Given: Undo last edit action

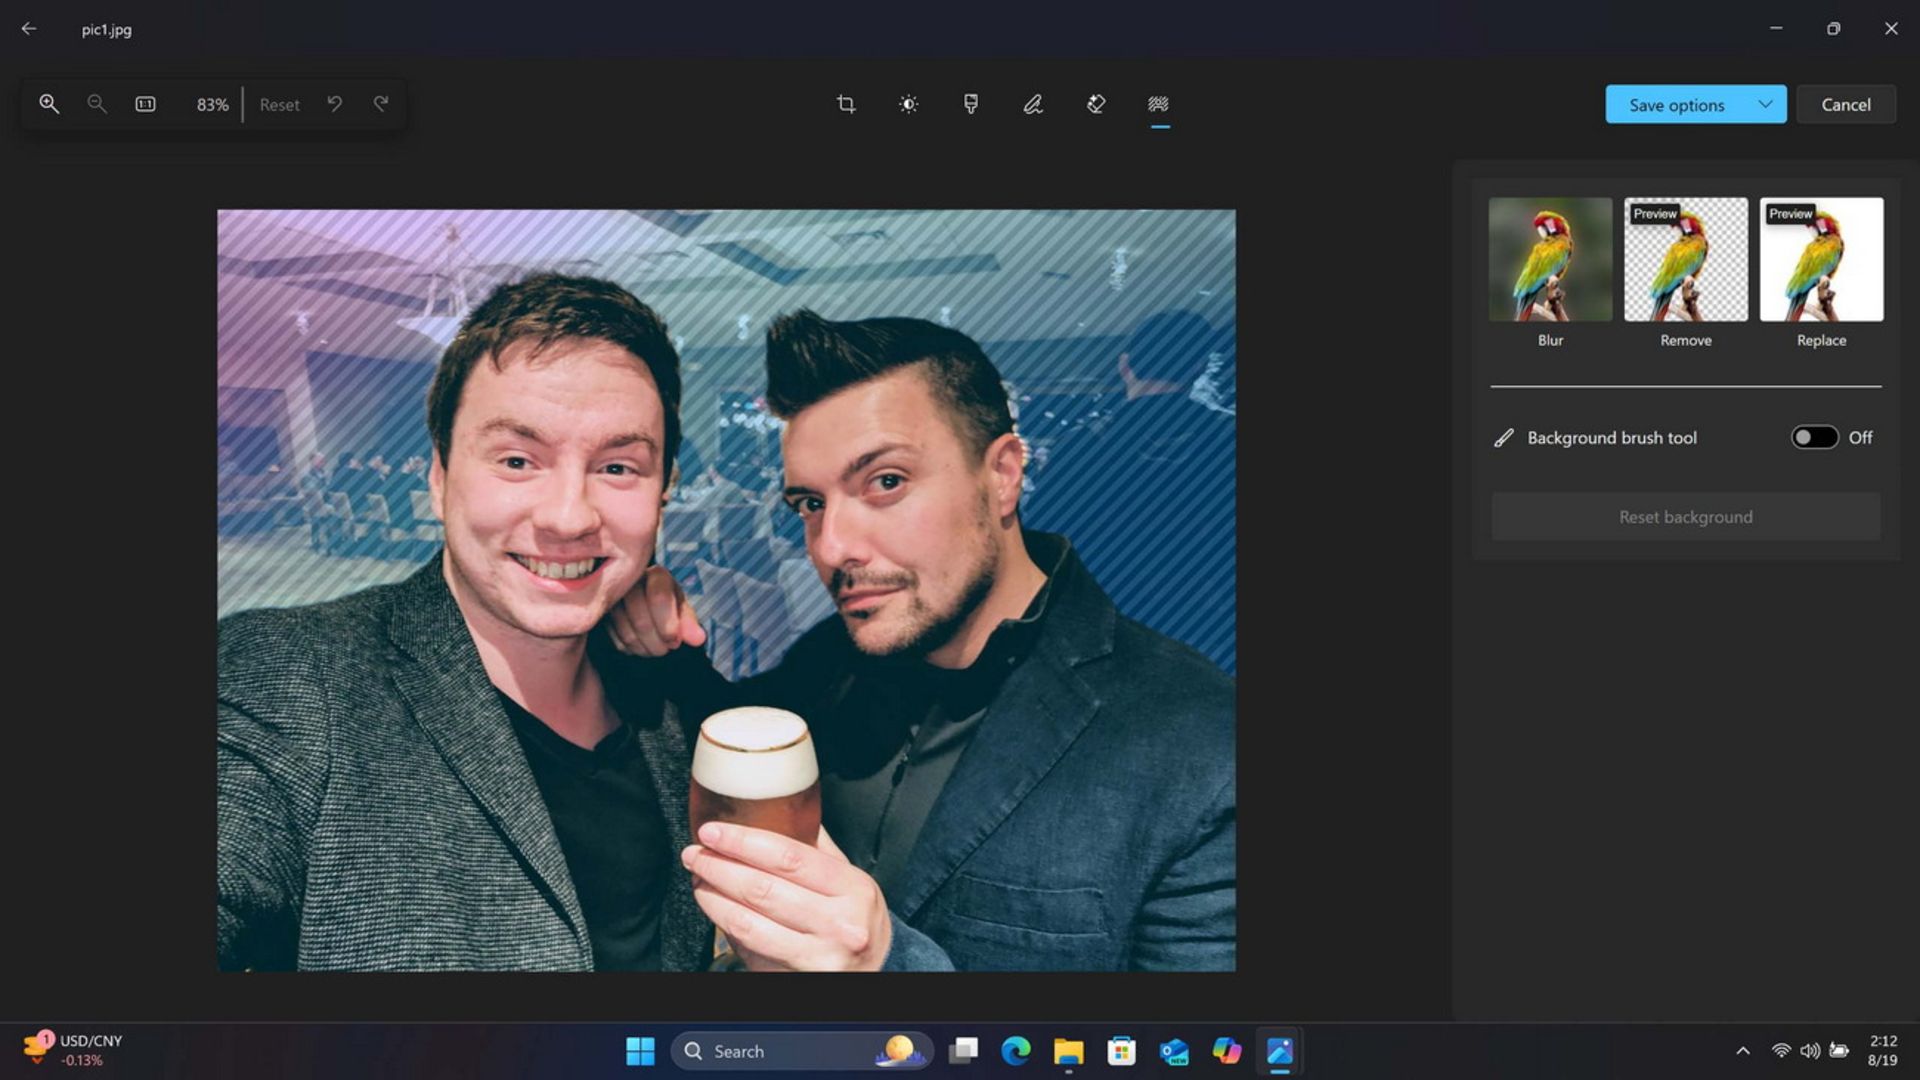Looking at the screenshot, I should pos(335,103).
